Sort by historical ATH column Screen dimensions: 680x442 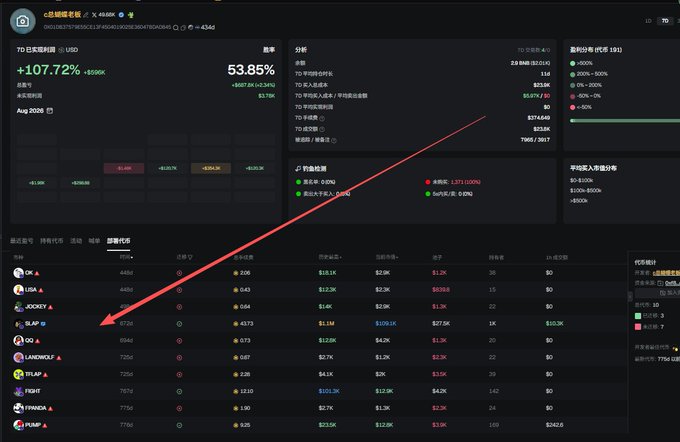330,257
